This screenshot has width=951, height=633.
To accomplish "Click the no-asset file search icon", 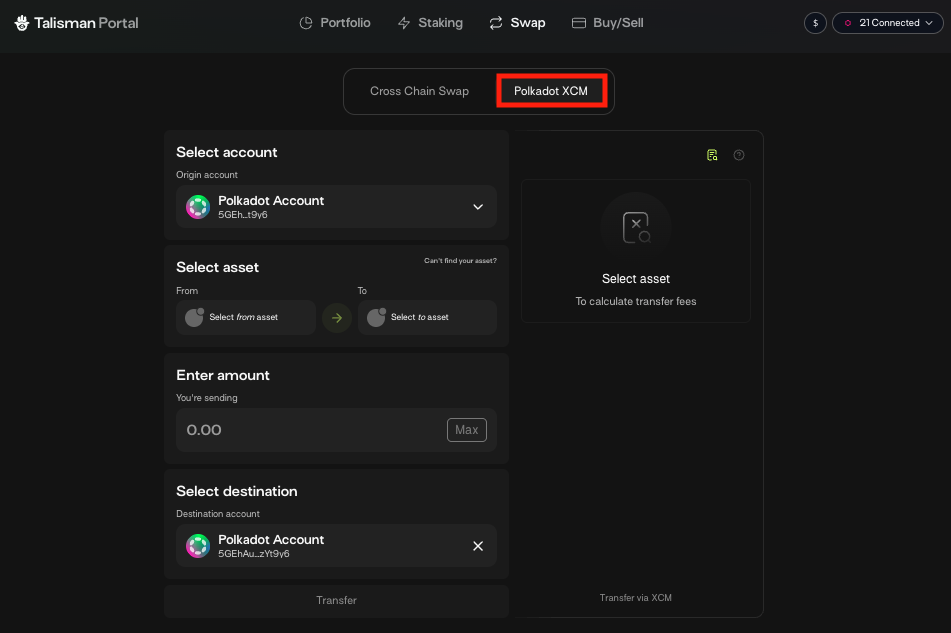I will click(636, 227).
